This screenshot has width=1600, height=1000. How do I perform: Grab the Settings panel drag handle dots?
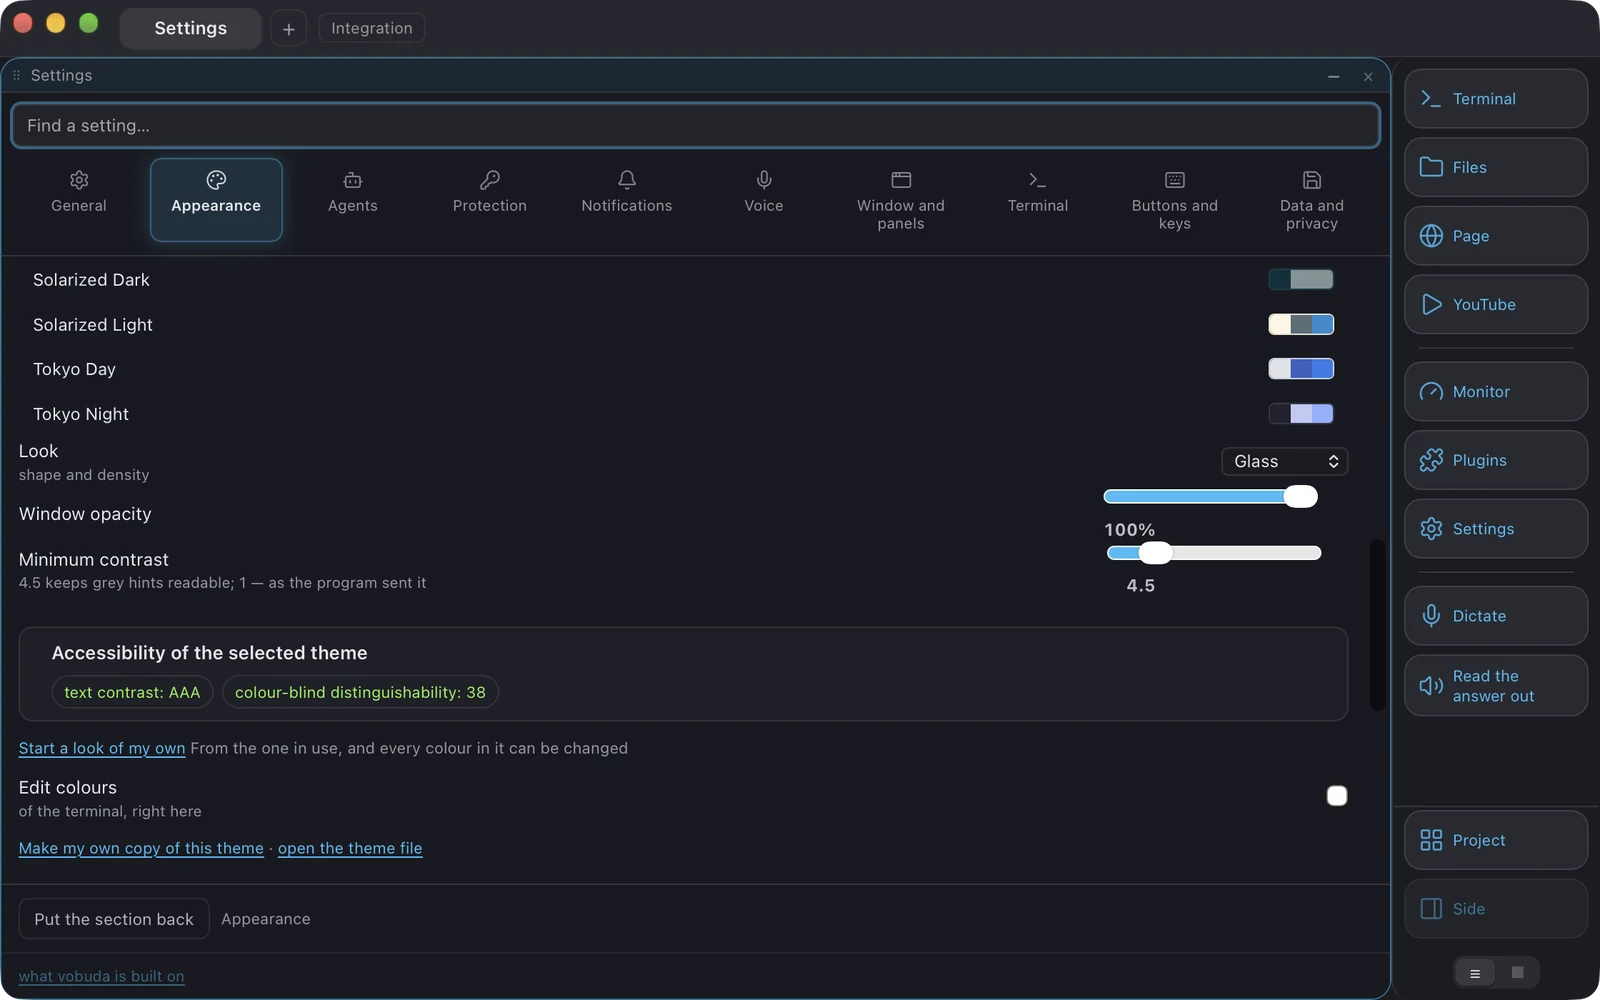[16, 76]
